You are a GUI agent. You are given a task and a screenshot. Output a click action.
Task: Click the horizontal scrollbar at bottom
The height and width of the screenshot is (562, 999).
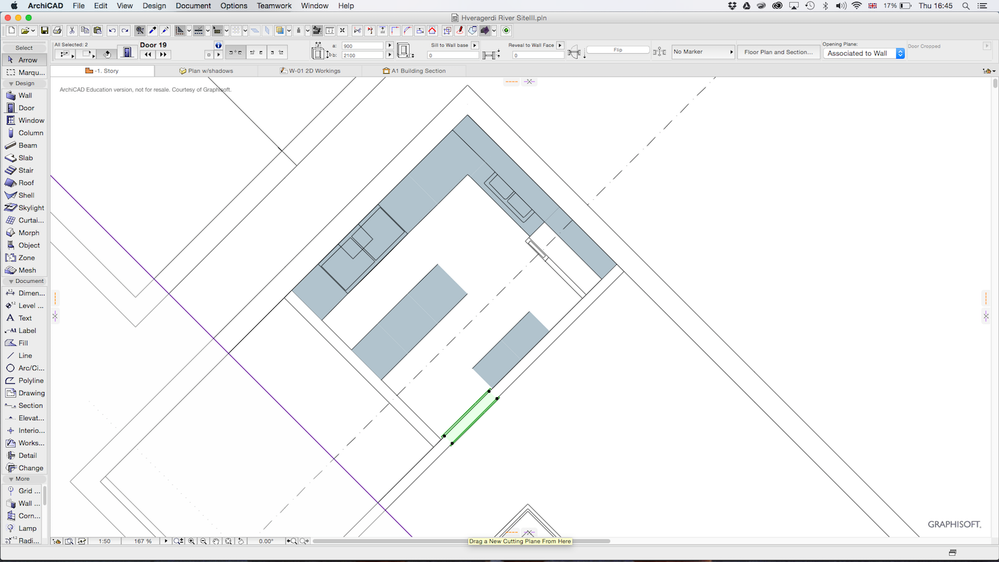pos(460,541)
